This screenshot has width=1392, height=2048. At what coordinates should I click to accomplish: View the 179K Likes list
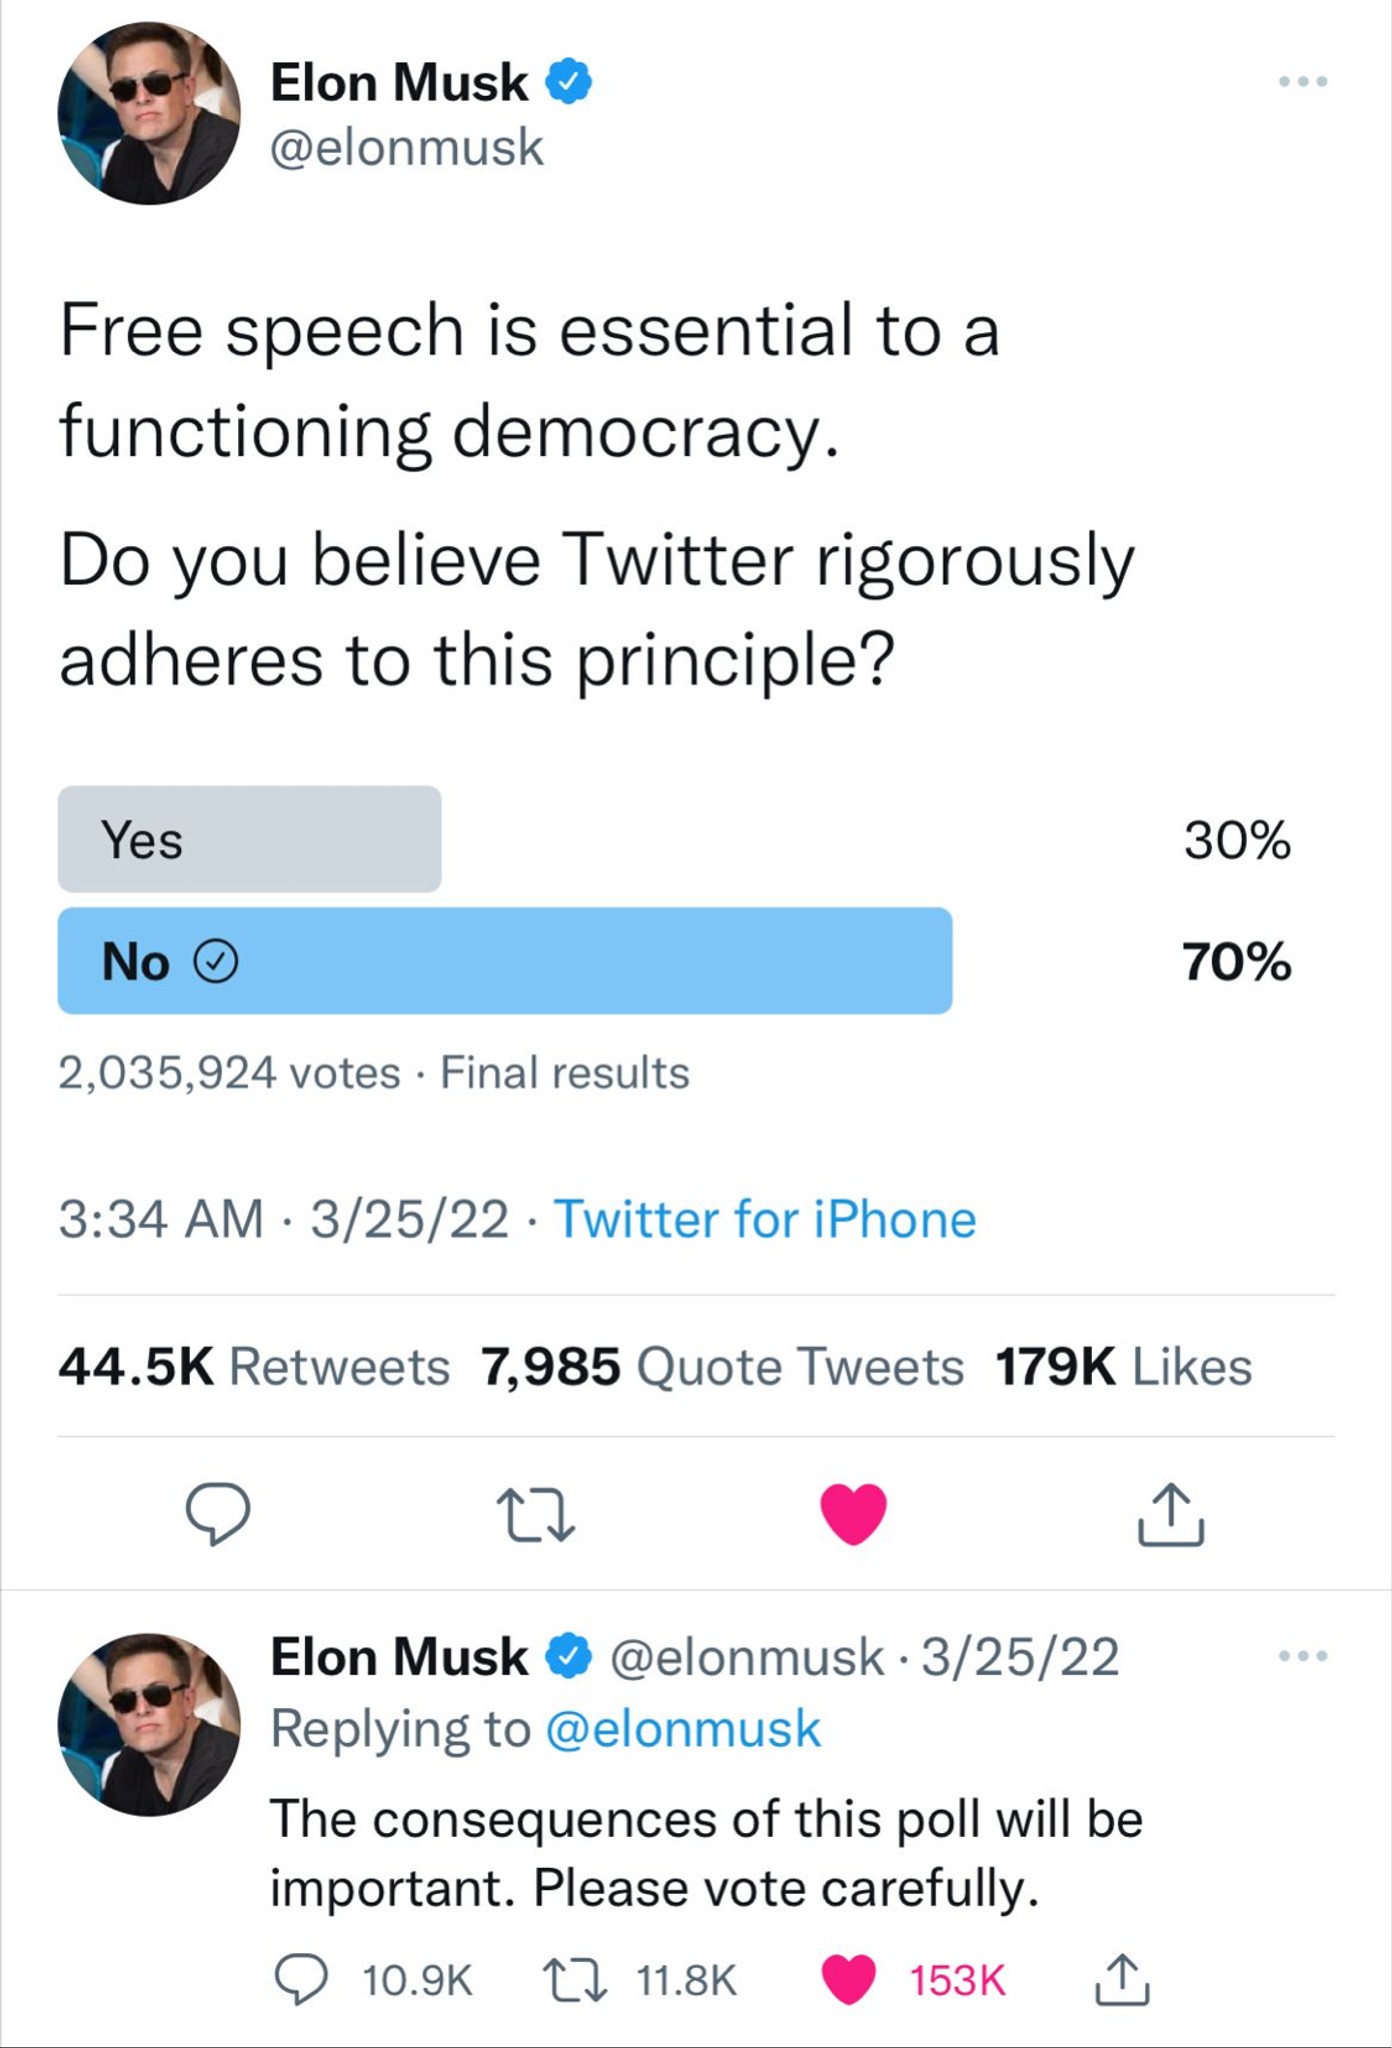(x=1123, y=1366)
